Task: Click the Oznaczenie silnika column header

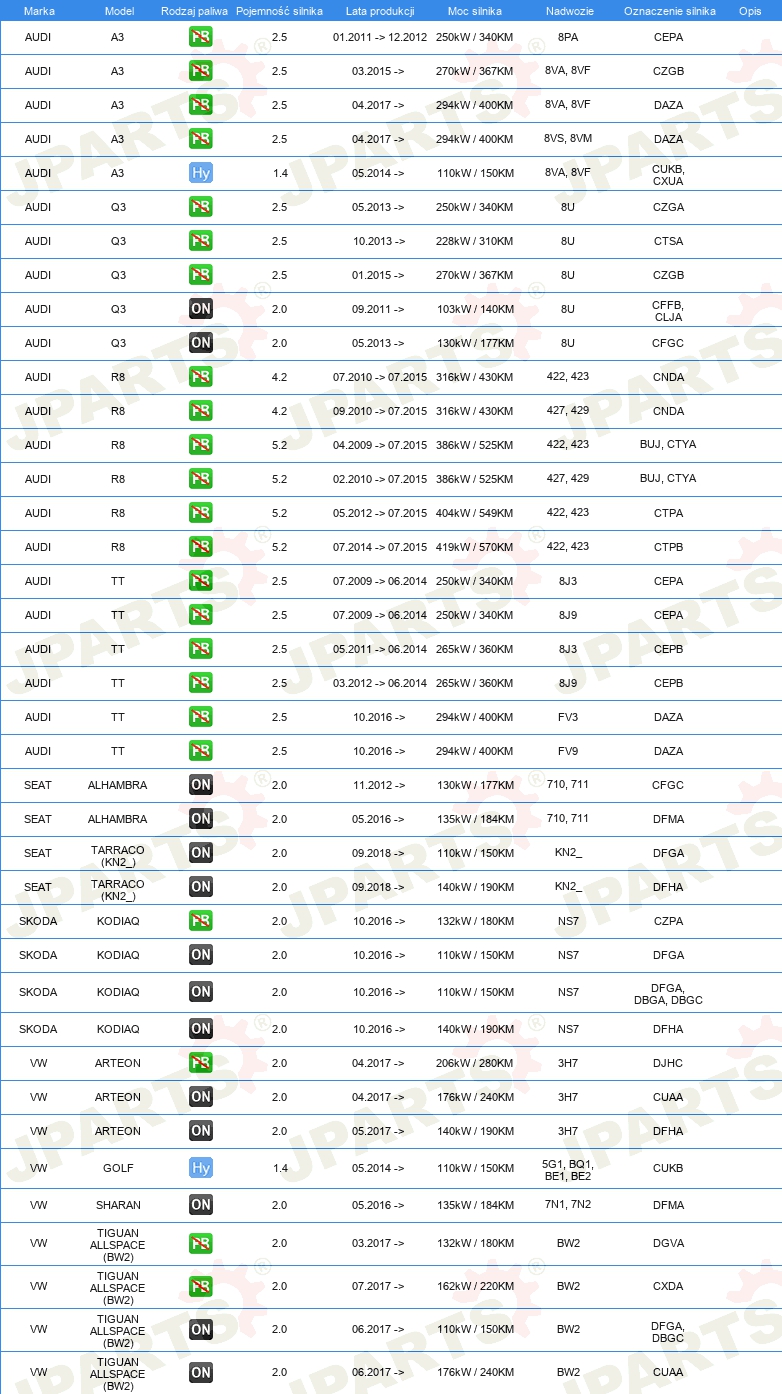Action: click(669, 10)
